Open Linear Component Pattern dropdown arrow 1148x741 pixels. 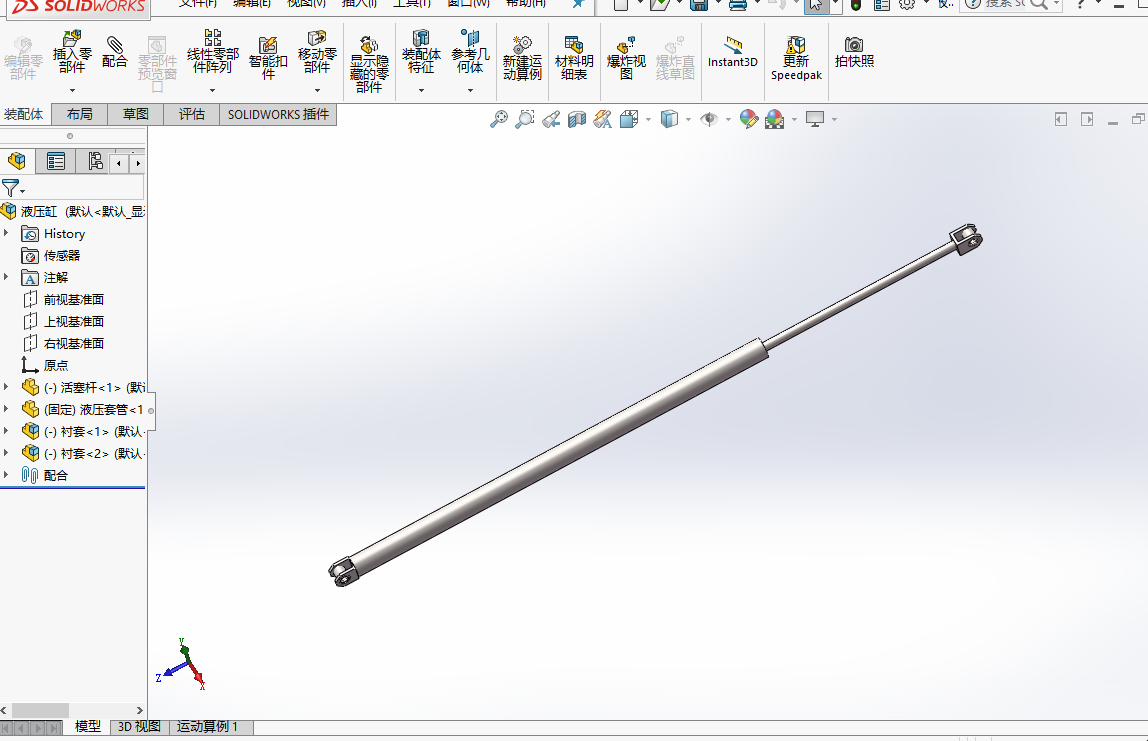pos(212,90)
